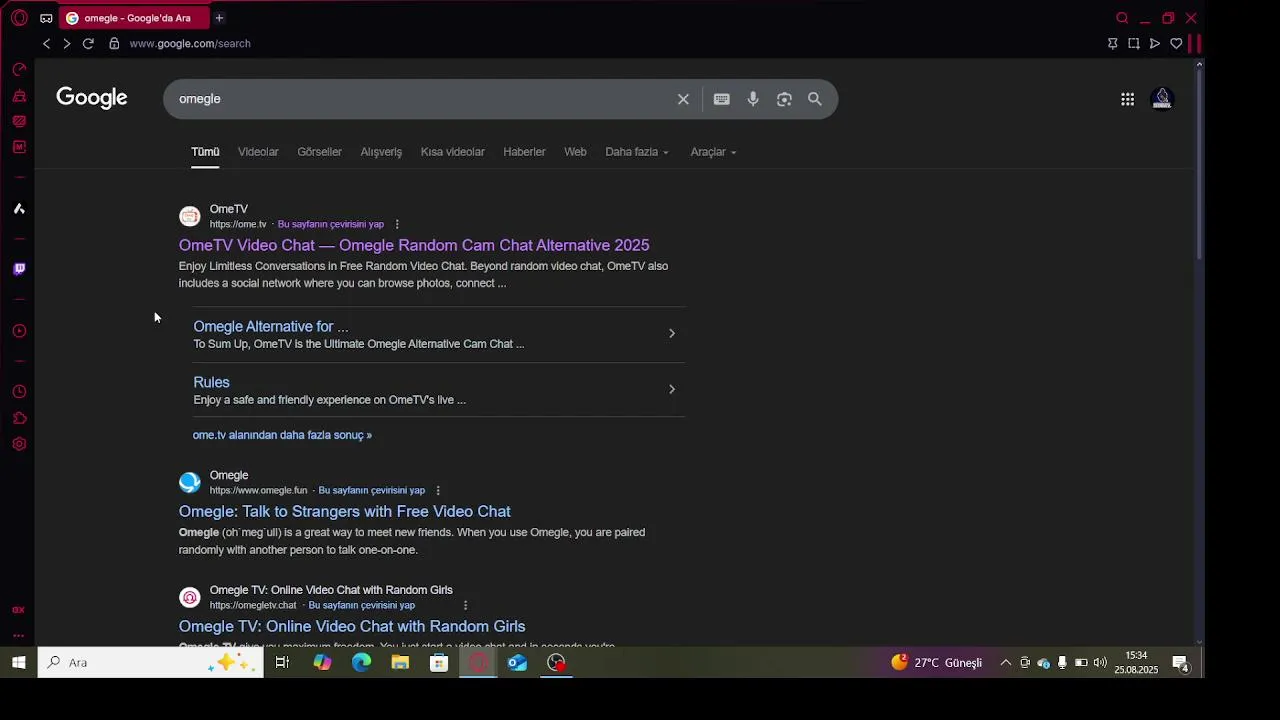This screenshot has width=1280, height=720.
Task: View site security padlock information
Action: coord(114,44)
